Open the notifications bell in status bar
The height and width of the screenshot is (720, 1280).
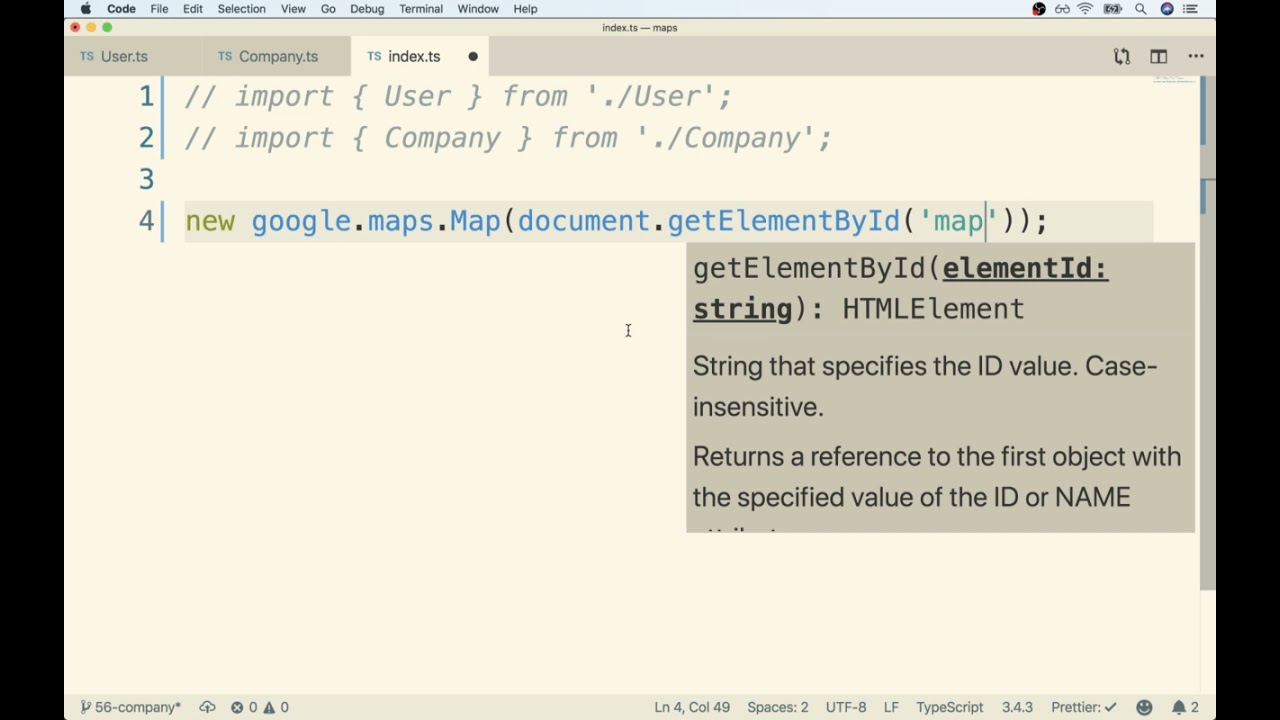click(1185, 707)
